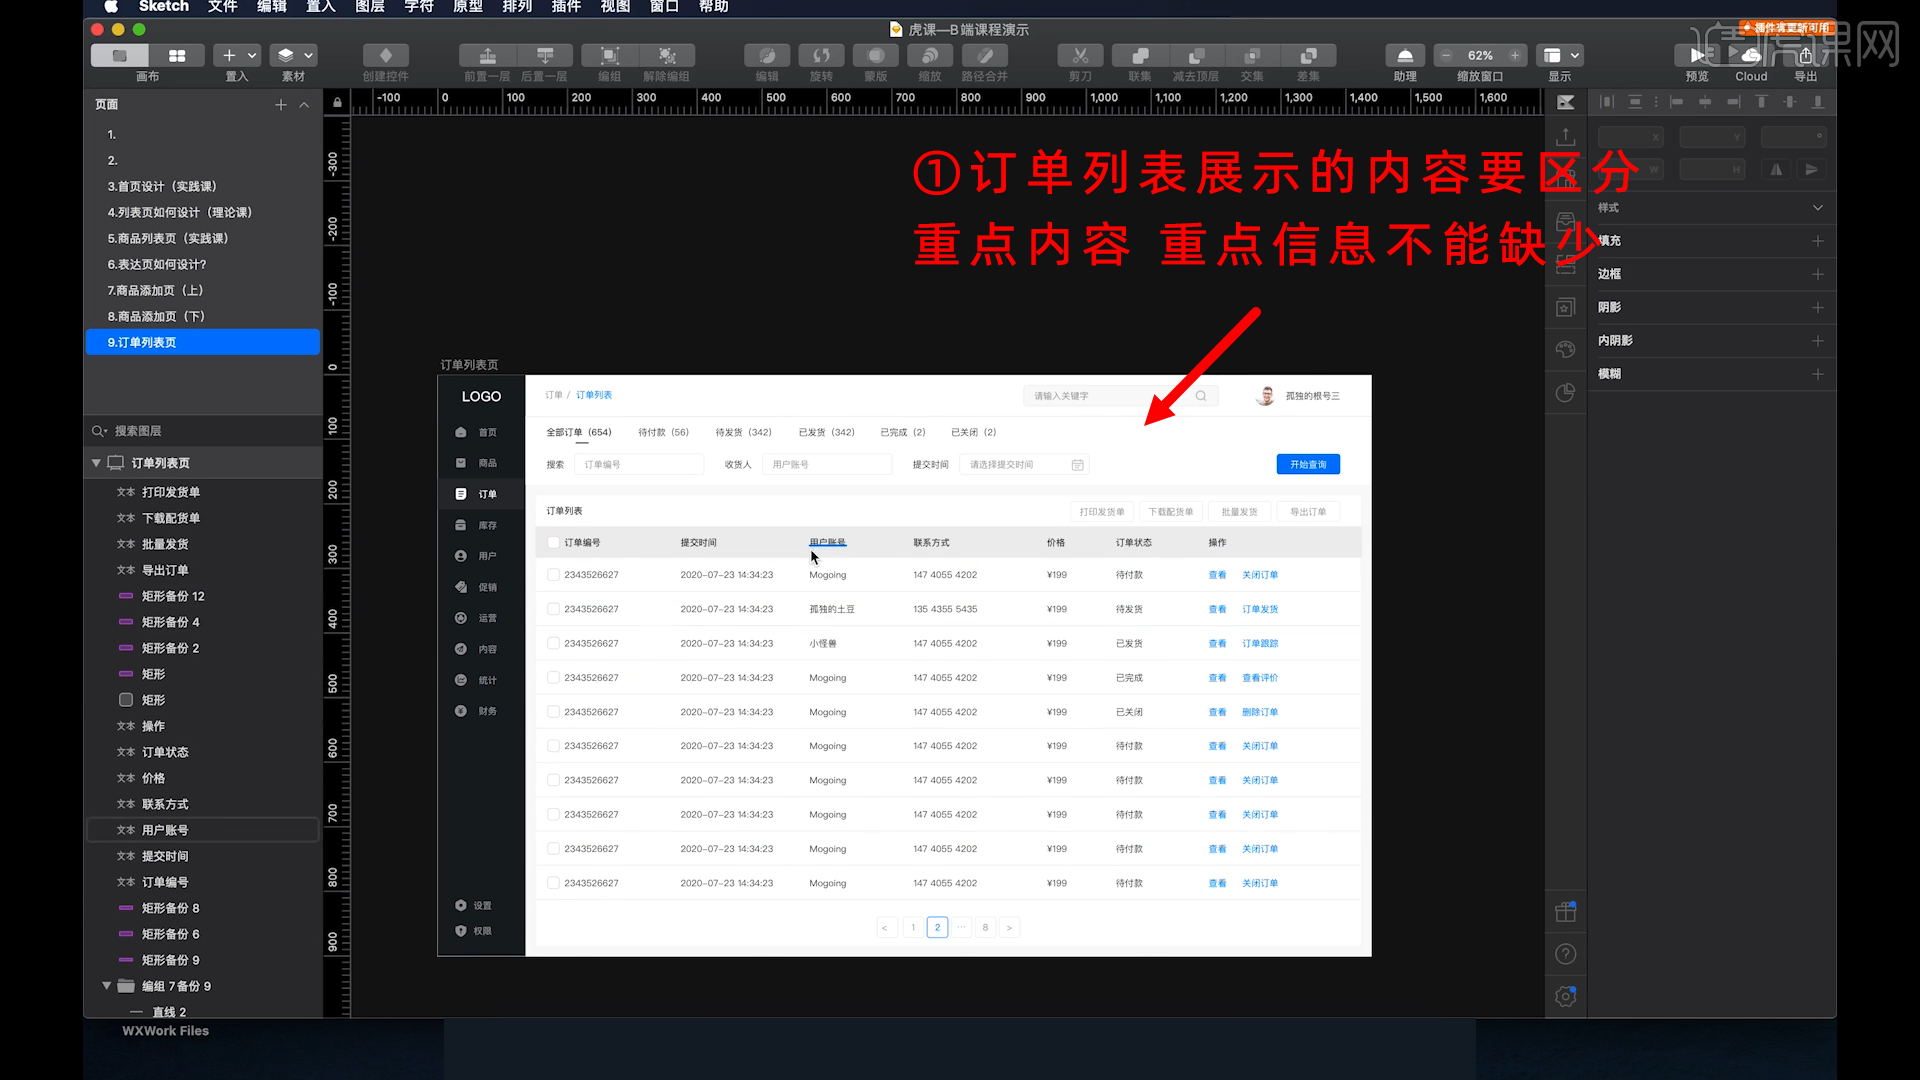The width and height of the screenshot is (1920, 1080).
Task: Click page 2 pagination button
Action: click(x=938, y=927)
